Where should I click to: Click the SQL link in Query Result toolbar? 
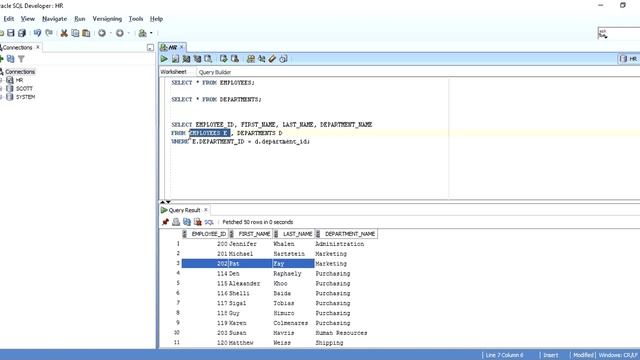(x=209, y=222)
